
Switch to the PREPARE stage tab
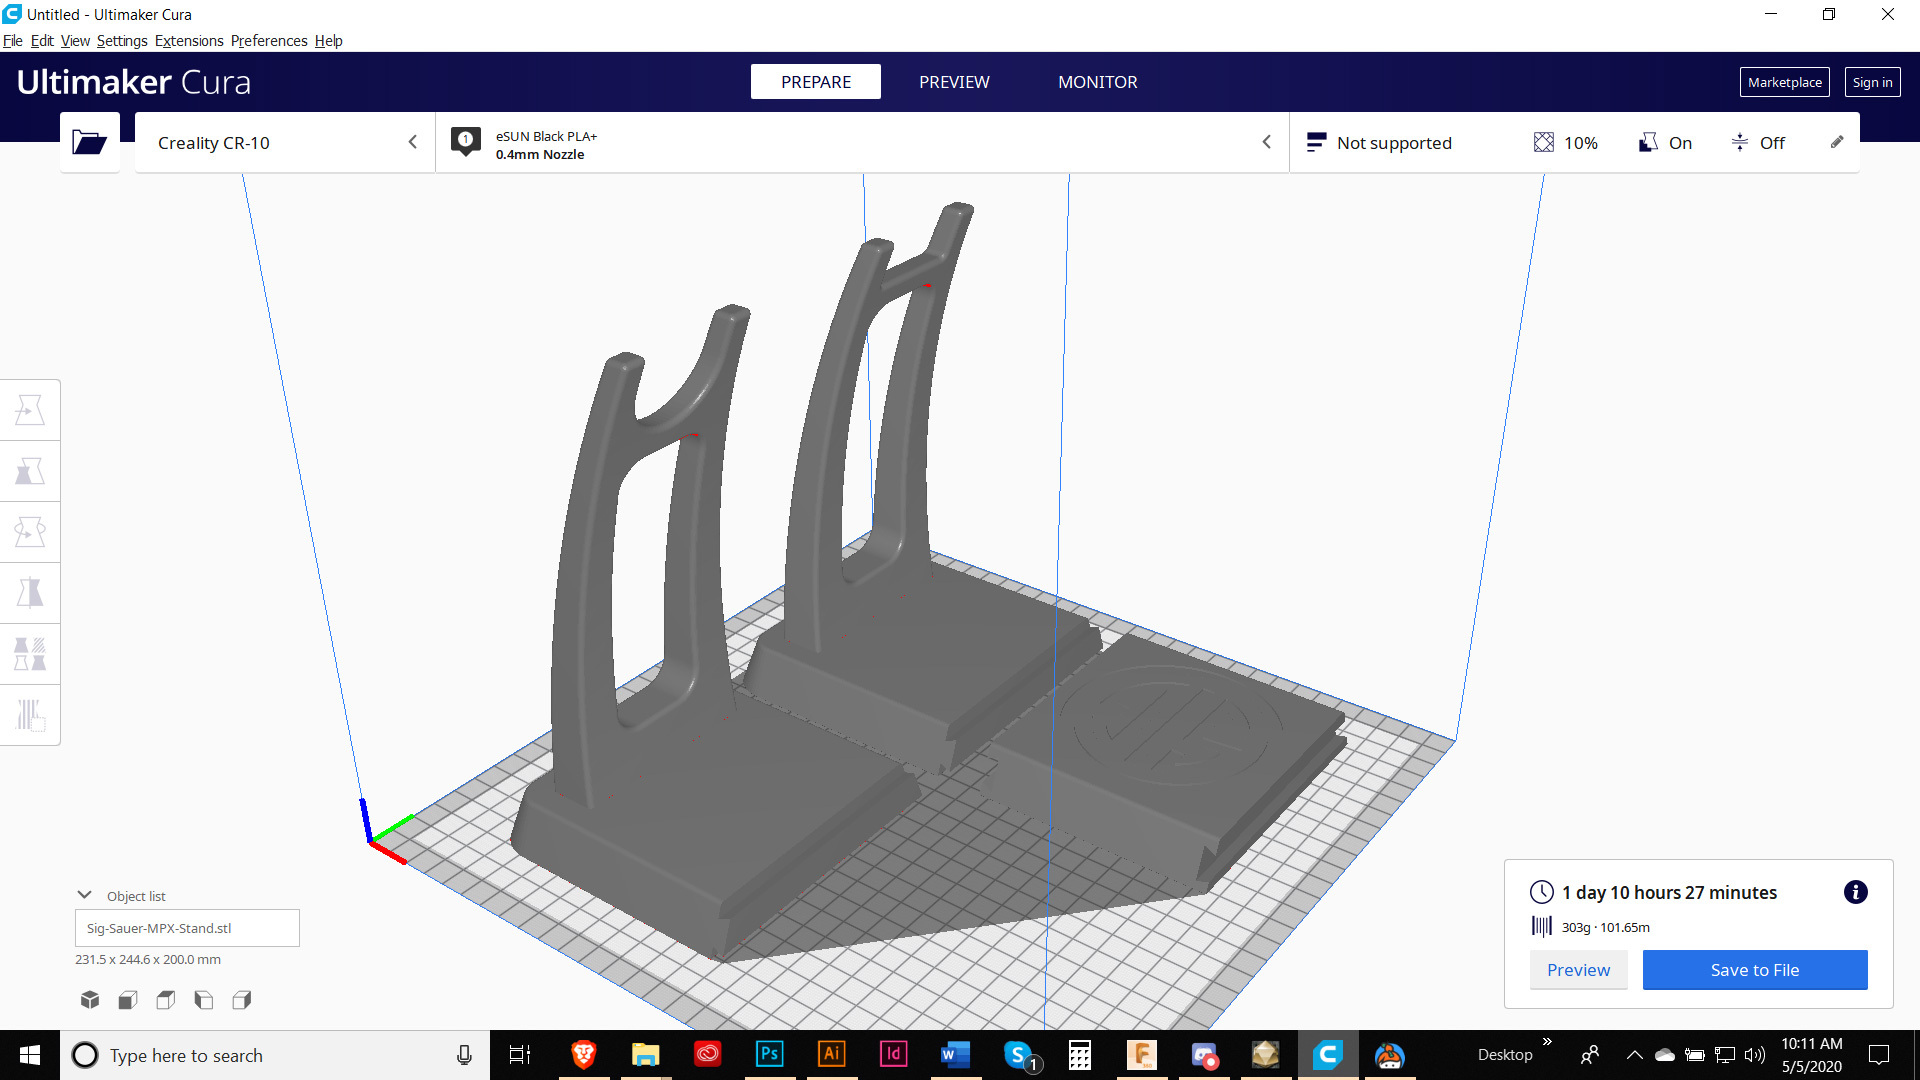pos(816,82)
